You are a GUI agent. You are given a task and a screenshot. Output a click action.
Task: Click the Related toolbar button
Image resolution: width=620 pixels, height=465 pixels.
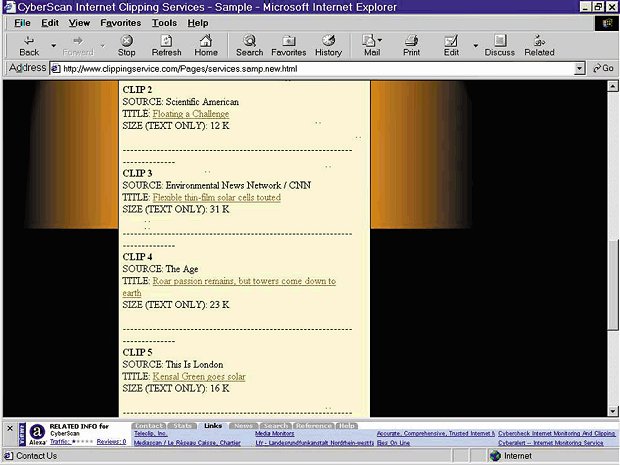click(539, 46)
